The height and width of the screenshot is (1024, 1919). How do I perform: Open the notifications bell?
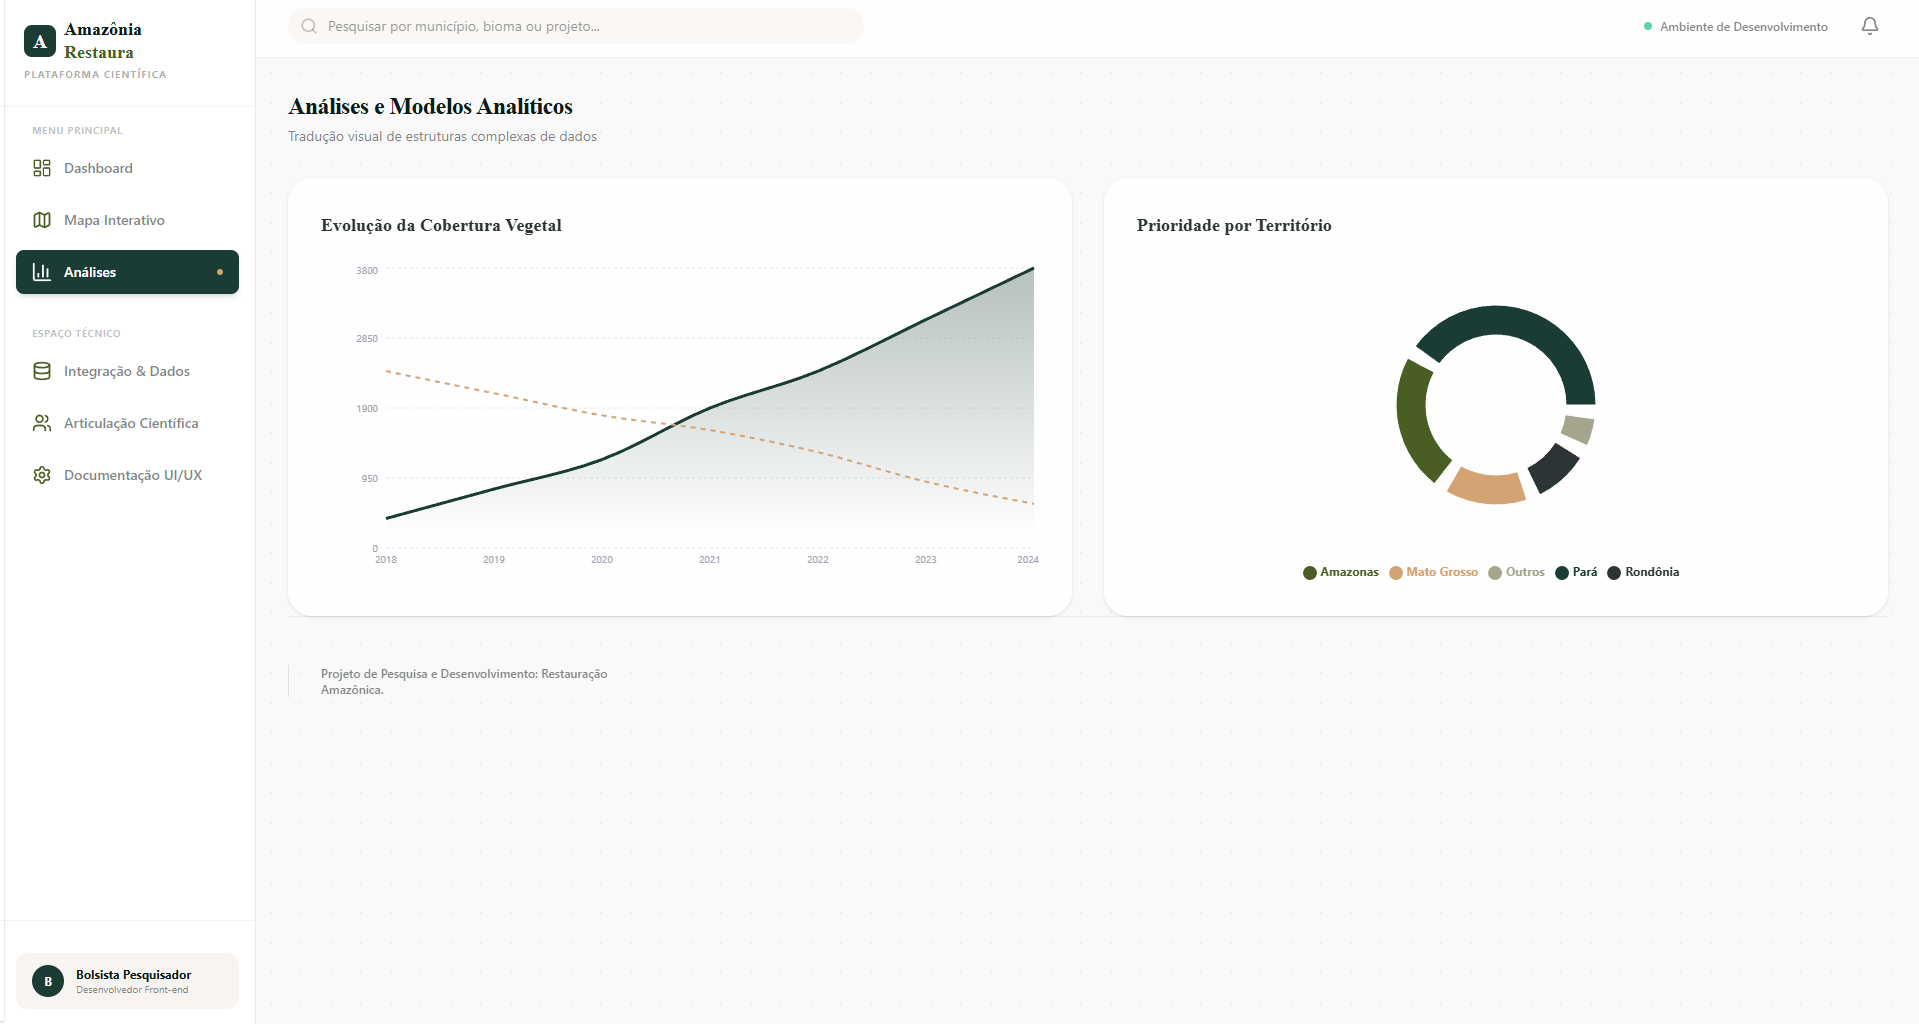click(1869, 26)
